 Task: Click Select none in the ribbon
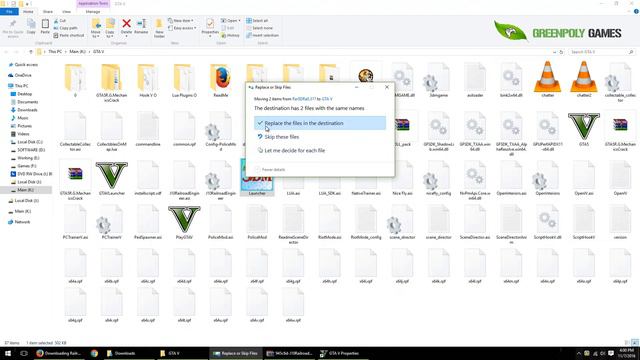259,28
